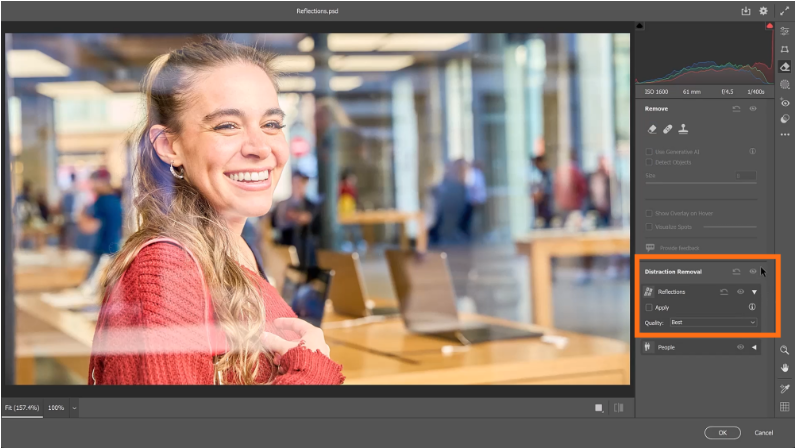The height and width of the screenshot is (448, 795).
Task: Click the Edit sliders icon in right toolbar
Action: (x=785, y=31)
